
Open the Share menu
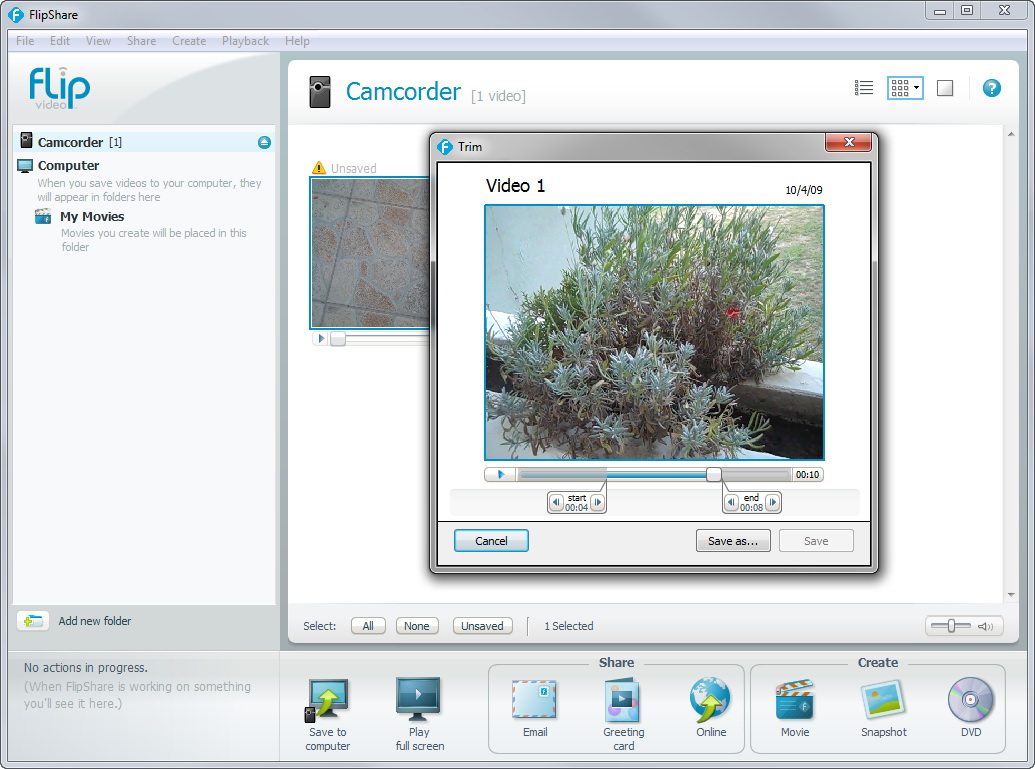pyautogui.click(x=141, y=41)
